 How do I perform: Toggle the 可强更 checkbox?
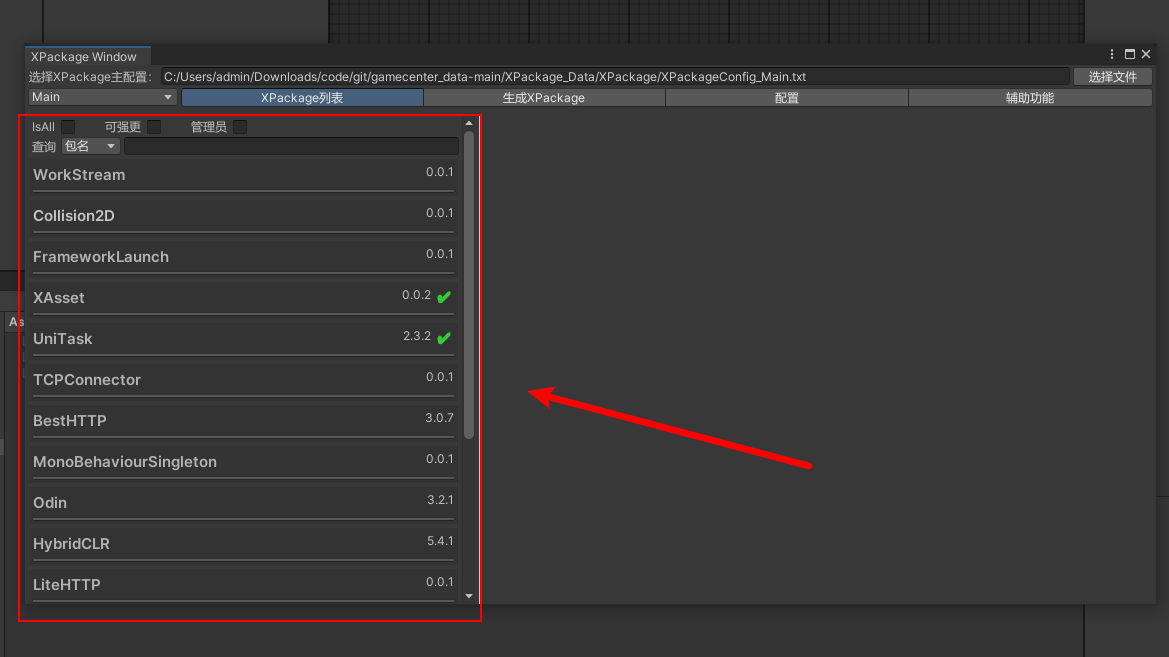(x=154, y=127)
